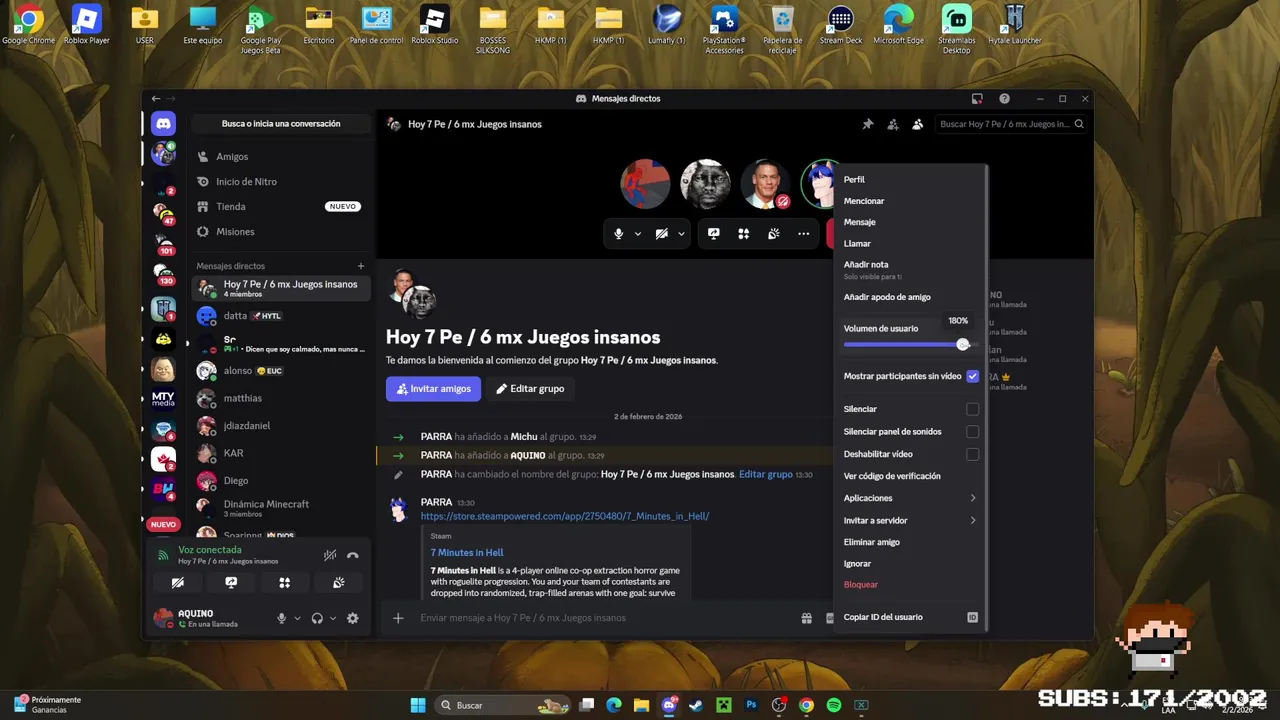Open inbox icon in title bar
Viewport: 1280px width, 720px height.
coord(977,99)
